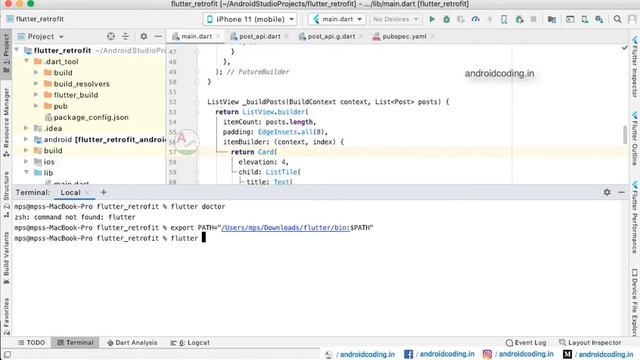Open the SDK Manager download icon
The width and height of the screenshot is (640, 360).
[x=599, y=19]
